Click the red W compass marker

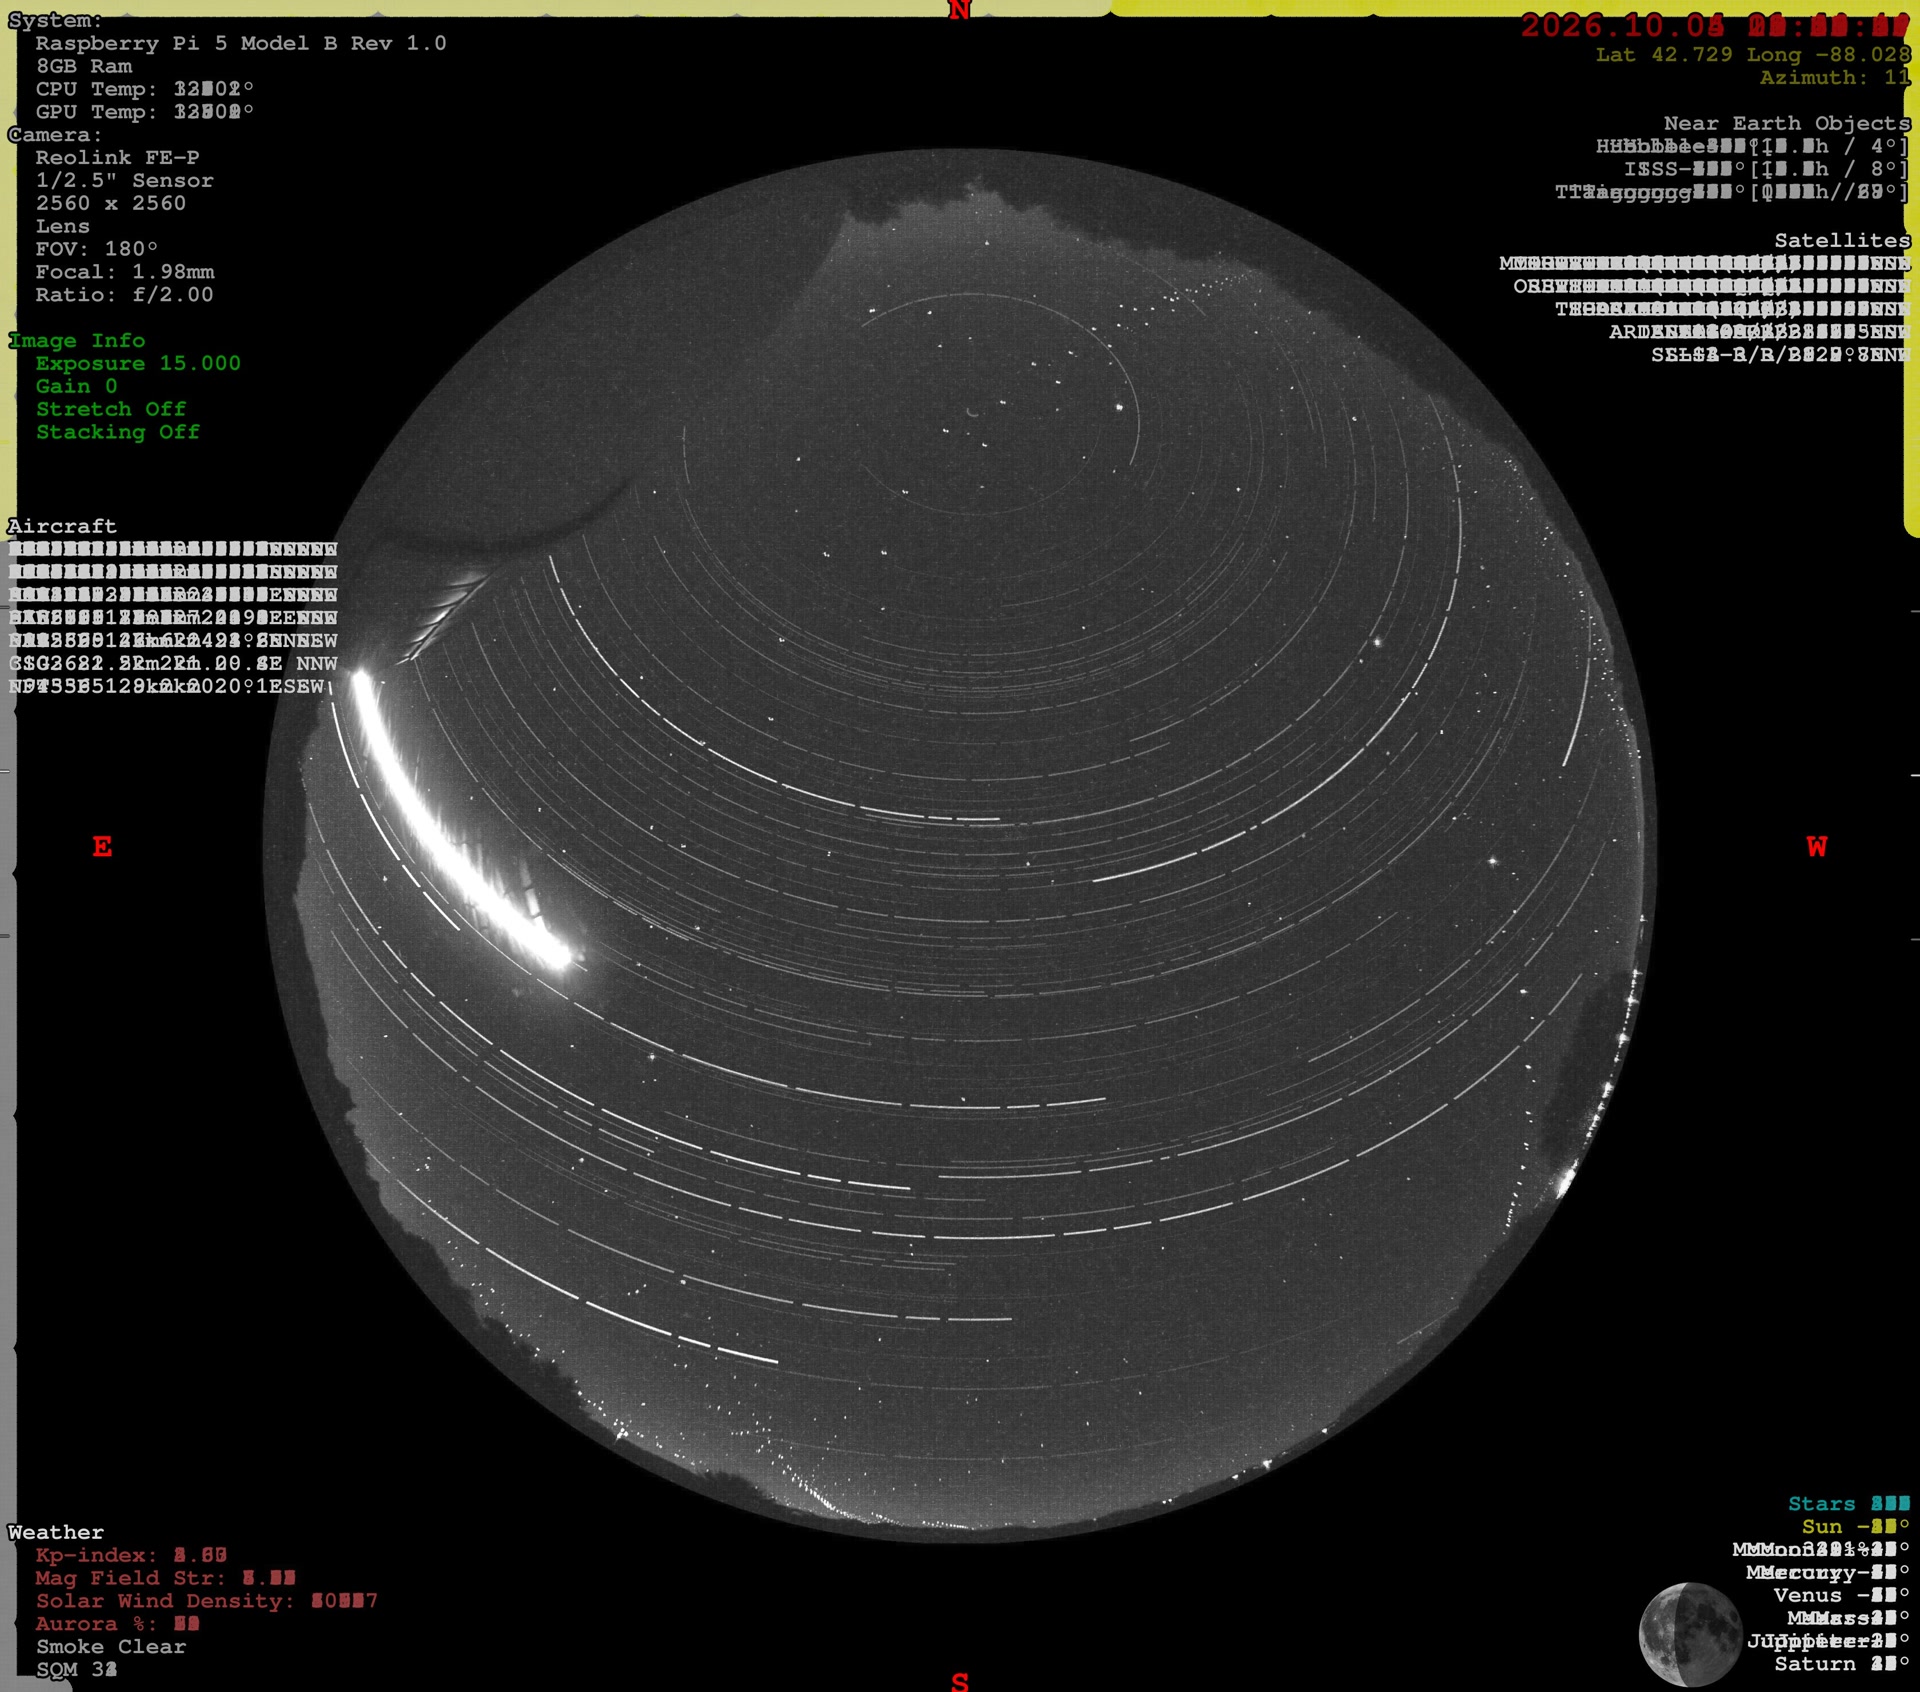[1817, 847]
